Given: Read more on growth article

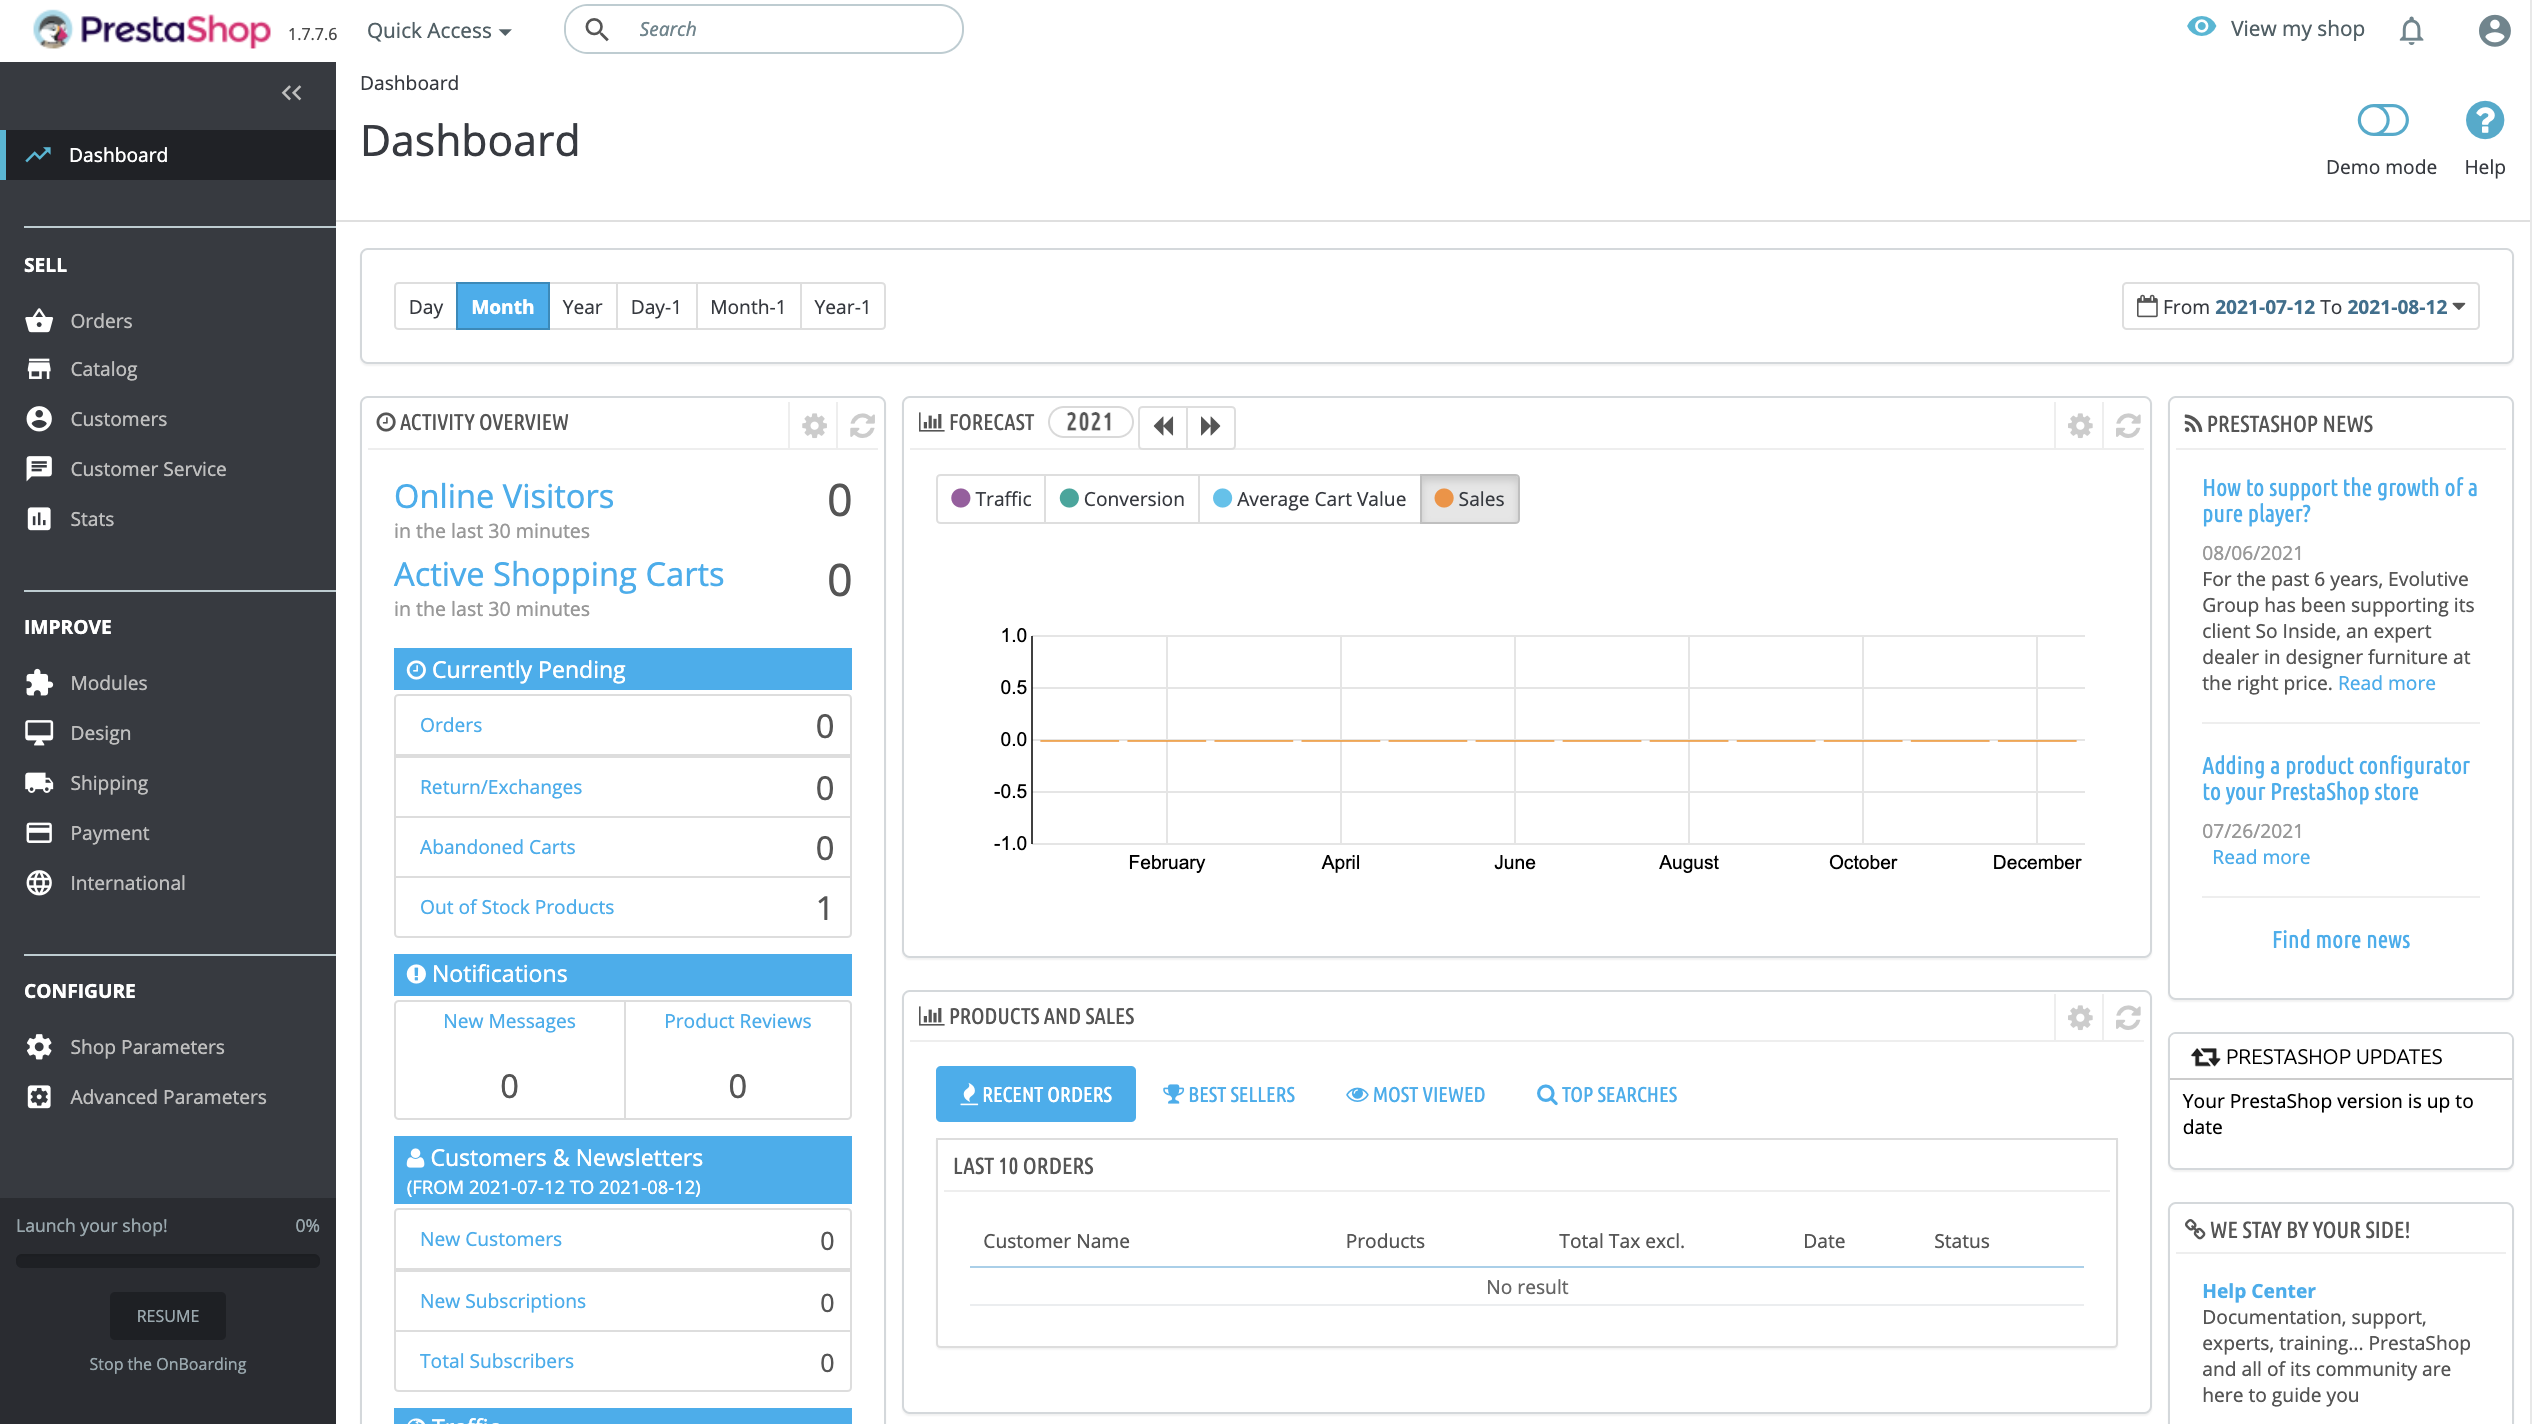Looking at the screenshot, I should pyautogui.click(x=2386, y=683).
